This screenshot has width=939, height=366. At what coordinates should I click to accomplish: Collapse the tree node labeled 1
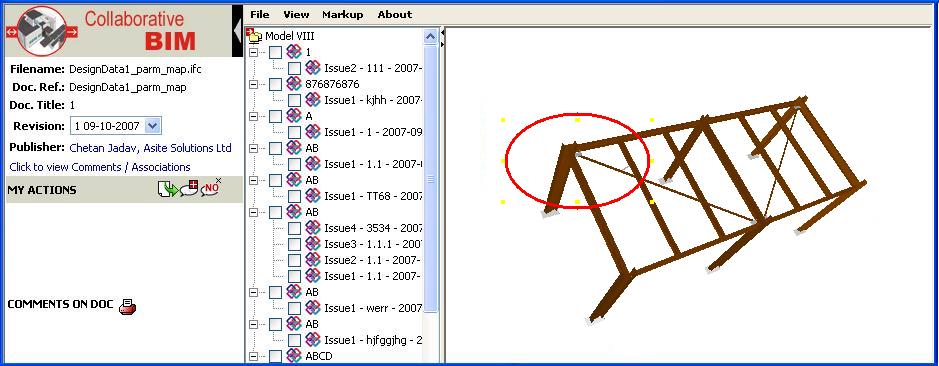[x=253, y=53]
